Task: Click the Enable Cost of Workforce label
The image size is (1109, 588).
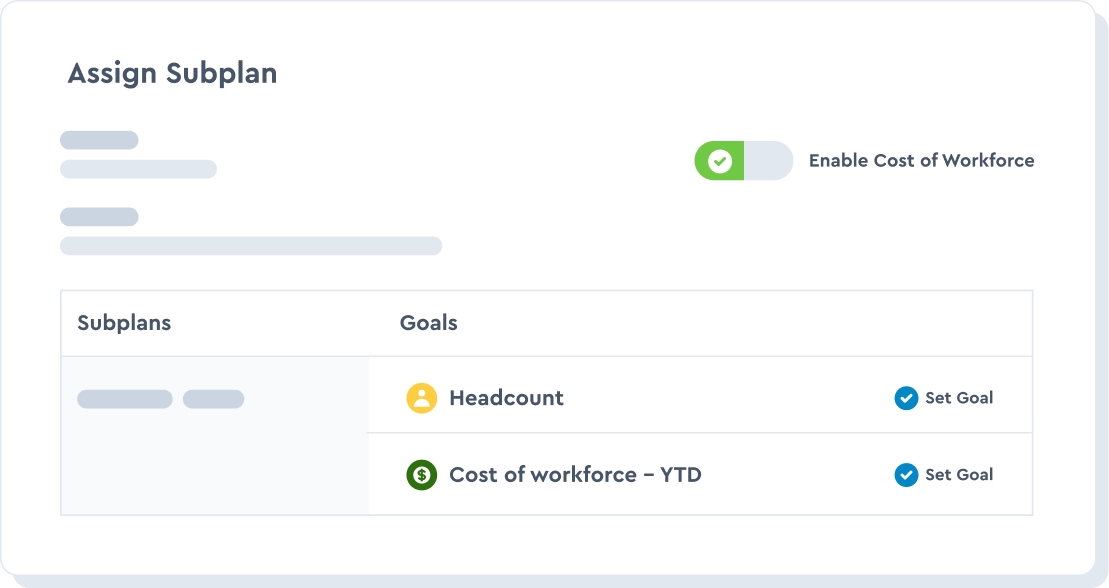Action: (x=921, y=161)
